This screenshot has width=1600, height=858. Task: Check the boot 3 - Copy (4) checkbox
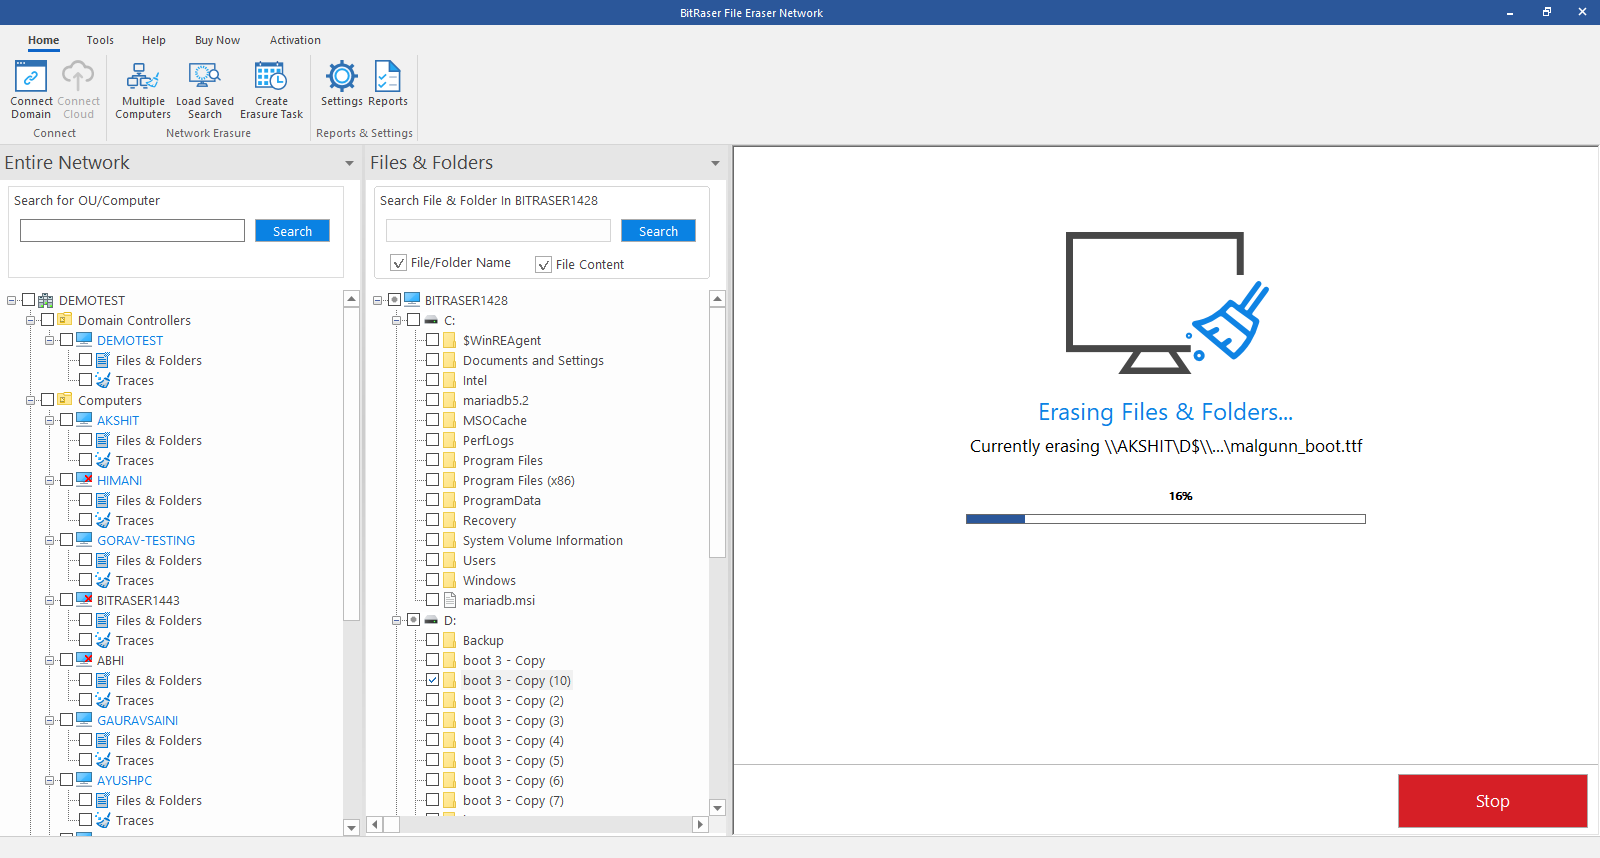(x=433, y=740)
